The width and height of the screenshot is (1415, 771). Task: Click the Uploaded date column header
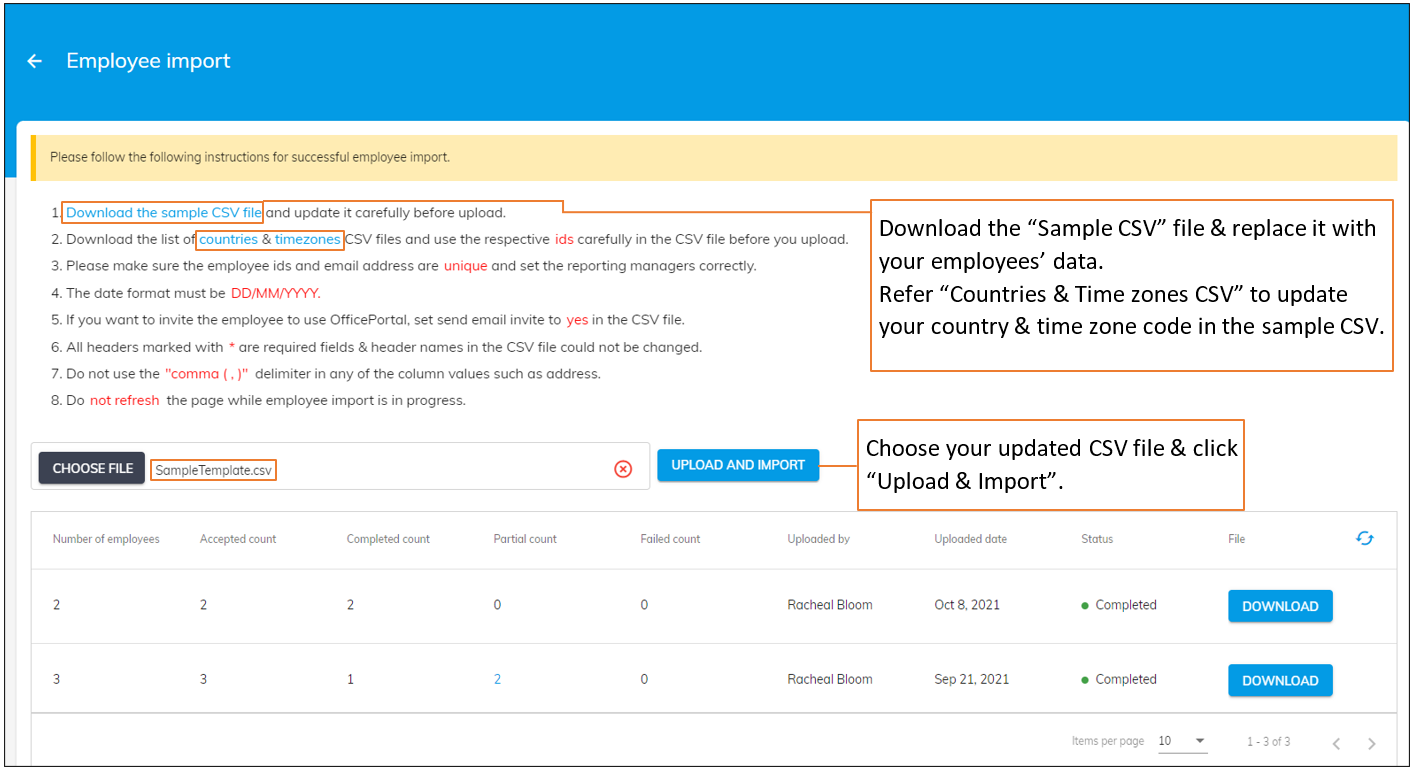pyautogui.click(x=969, y=538)
